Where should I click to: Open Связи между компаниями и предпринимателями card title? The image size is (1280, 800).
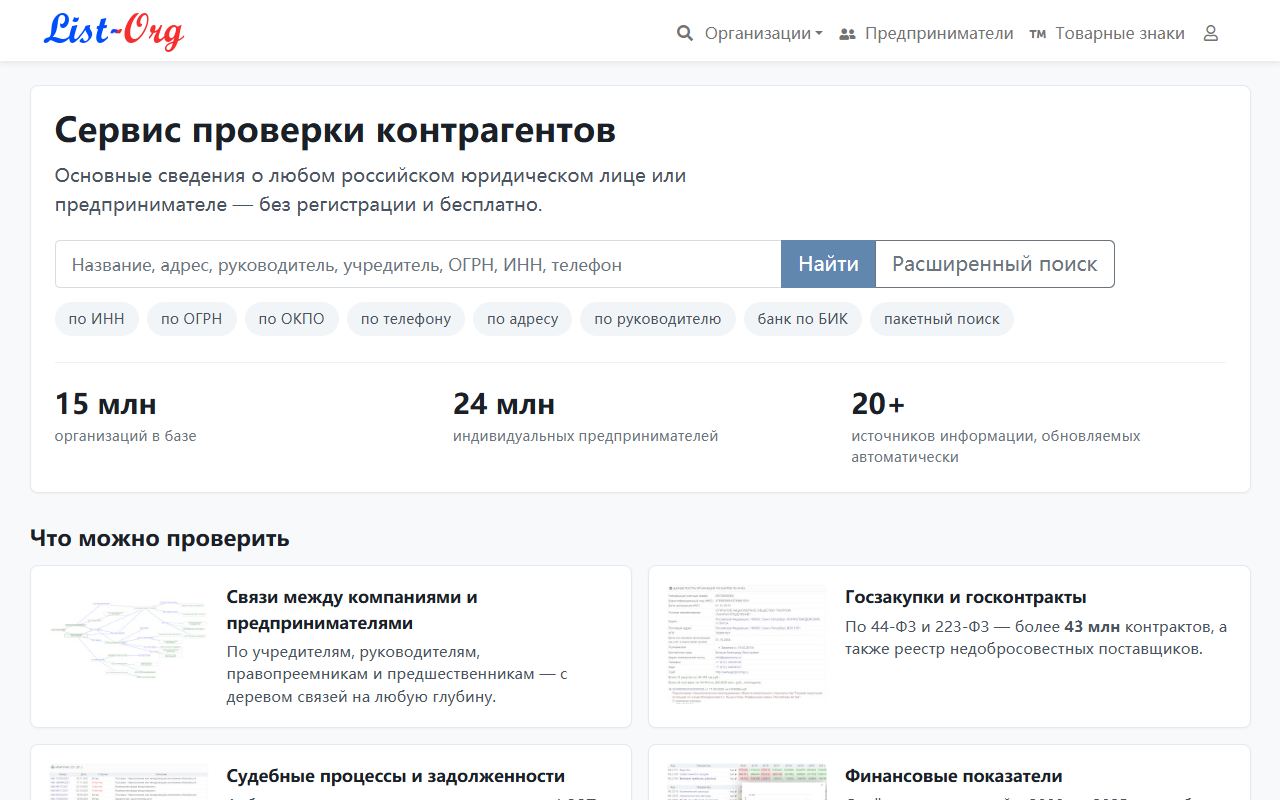pos(352,610)
